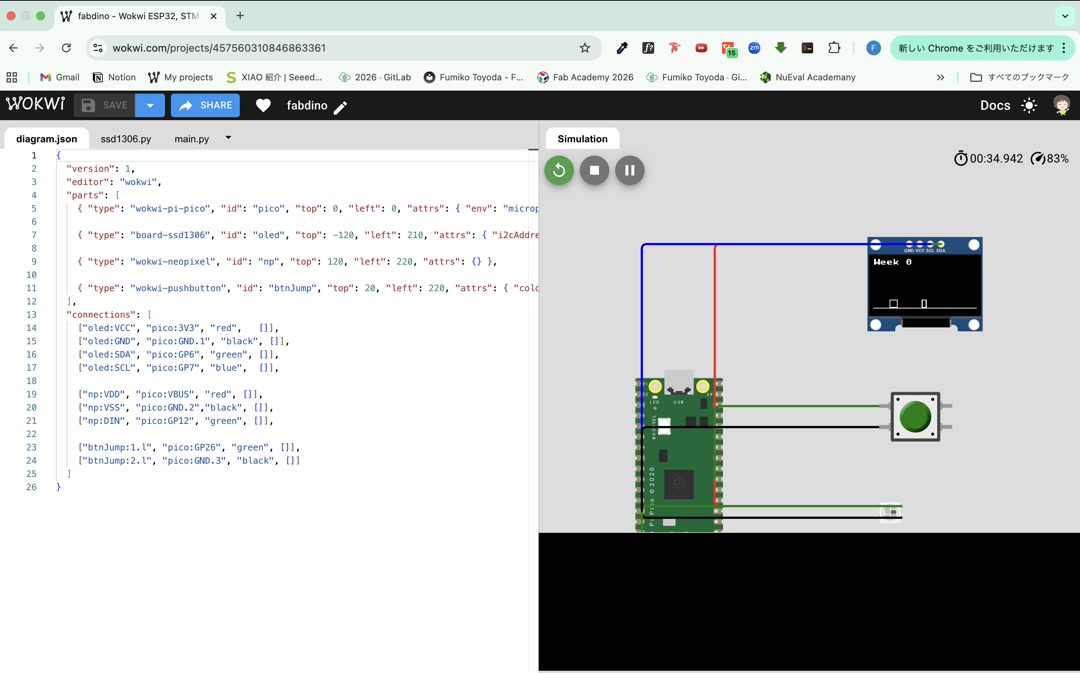Click the btnJump:1.l connection line
This screenshot has width=1080, height=673.
[x=189, y=448]
